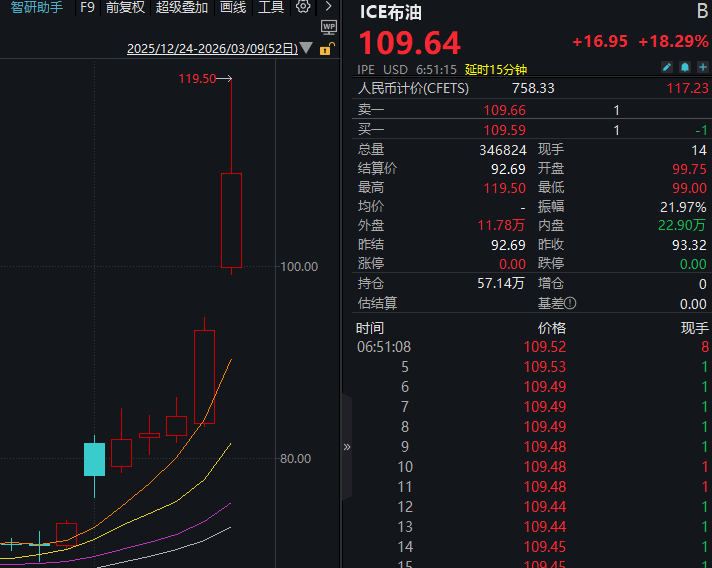
Task: Open the 画线 drawing menu
Action: pyautogui.click(x=233, y=7)
